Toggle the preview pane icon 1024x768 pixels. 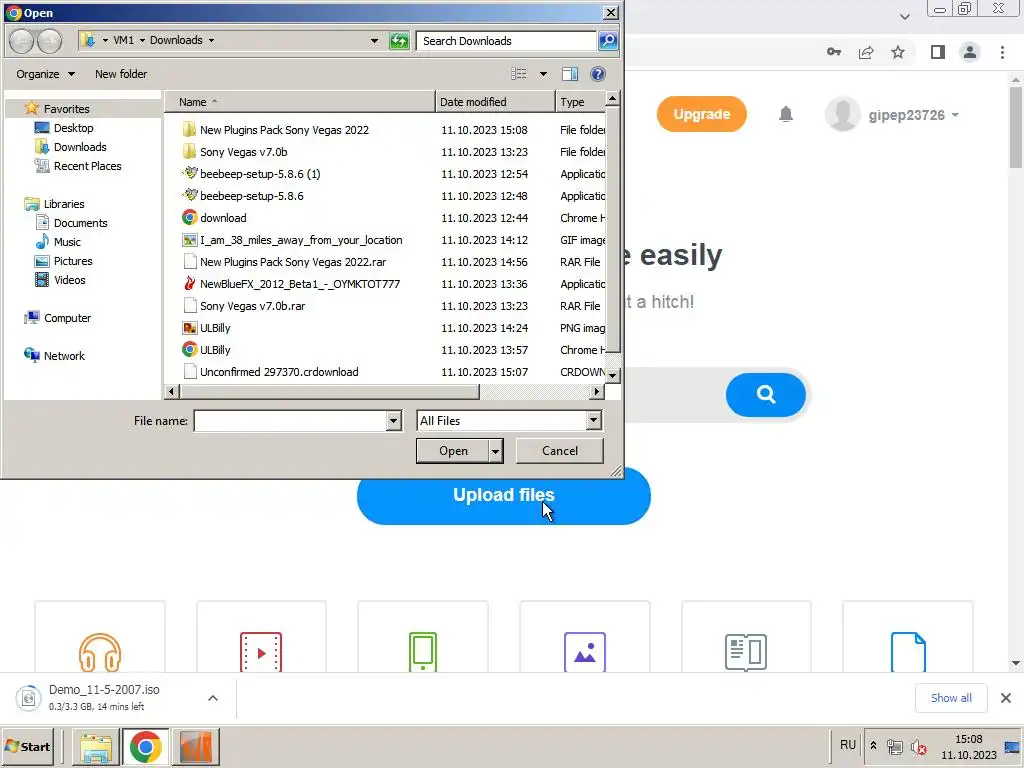pos(570,74)
